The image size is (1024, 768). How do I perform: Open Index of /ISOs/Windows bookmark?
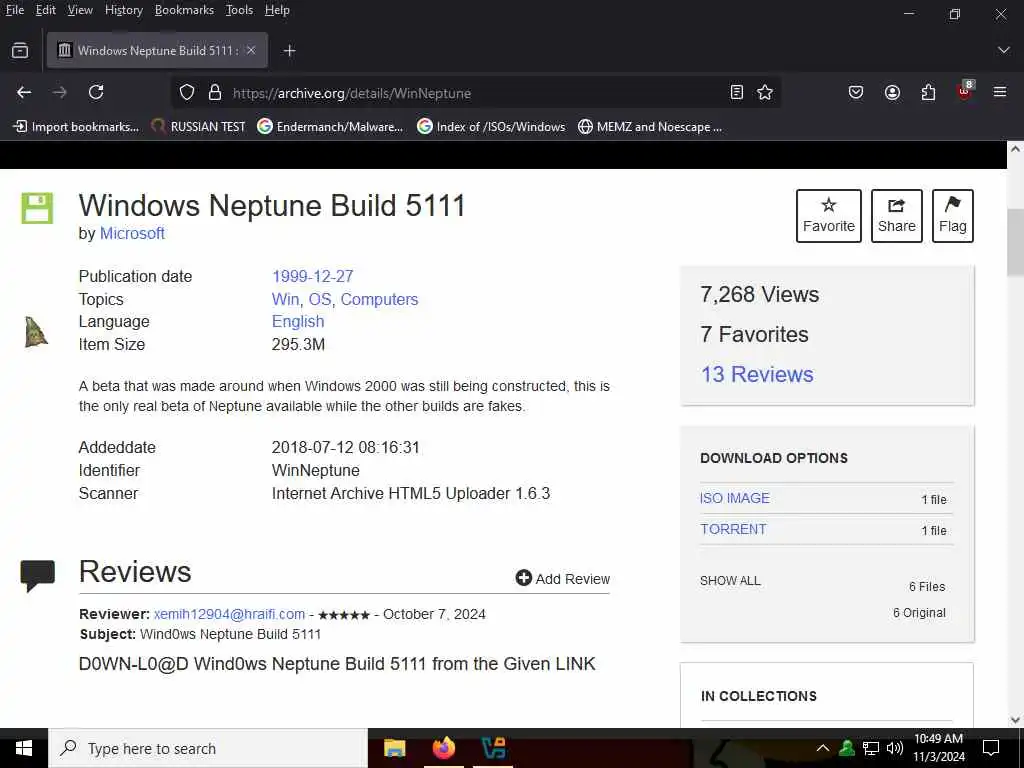(x=491, y=127)
